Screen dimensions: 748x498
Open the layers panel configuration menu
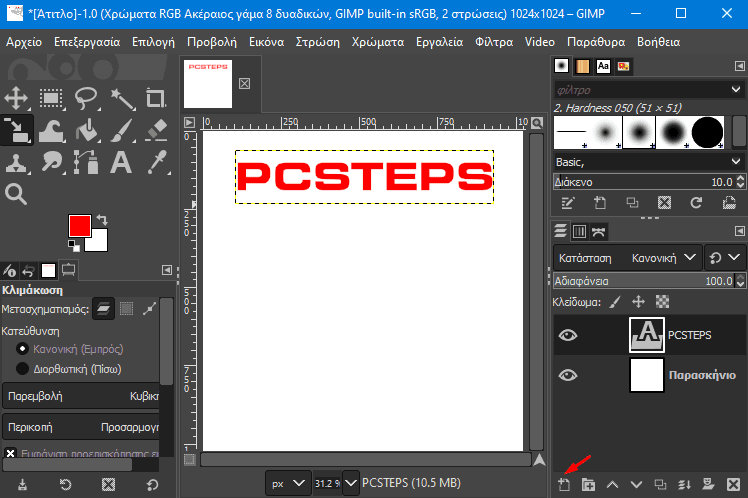(739, 231)
